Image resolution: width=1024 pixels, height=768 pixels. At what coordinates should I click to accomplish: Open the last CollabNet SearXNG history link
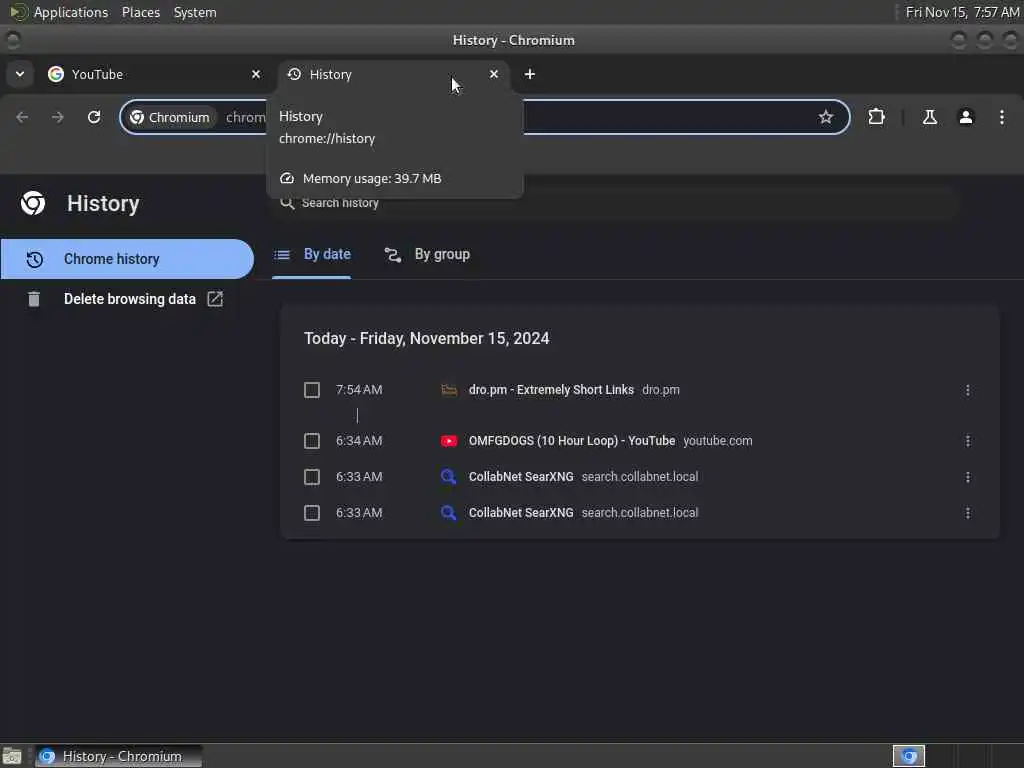[521, 513]
